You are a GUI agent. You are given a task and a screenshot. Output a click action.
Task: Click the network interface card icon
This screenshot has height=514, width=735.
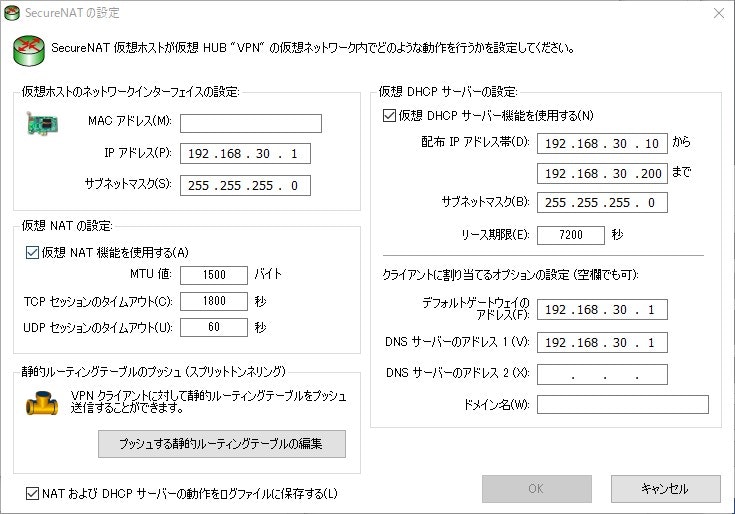click(x=42, y=124)
